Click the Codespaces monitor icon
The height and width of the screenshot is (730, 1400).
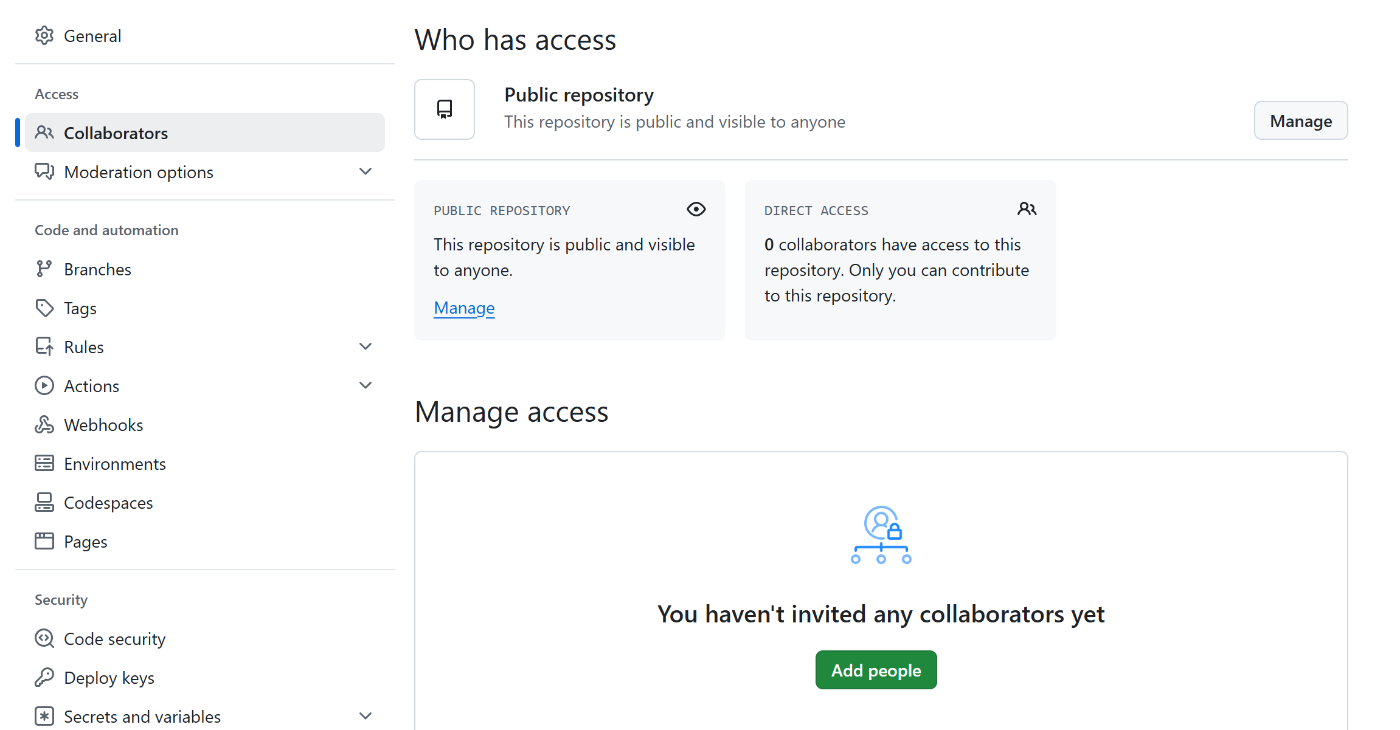[x=44, y=503]
